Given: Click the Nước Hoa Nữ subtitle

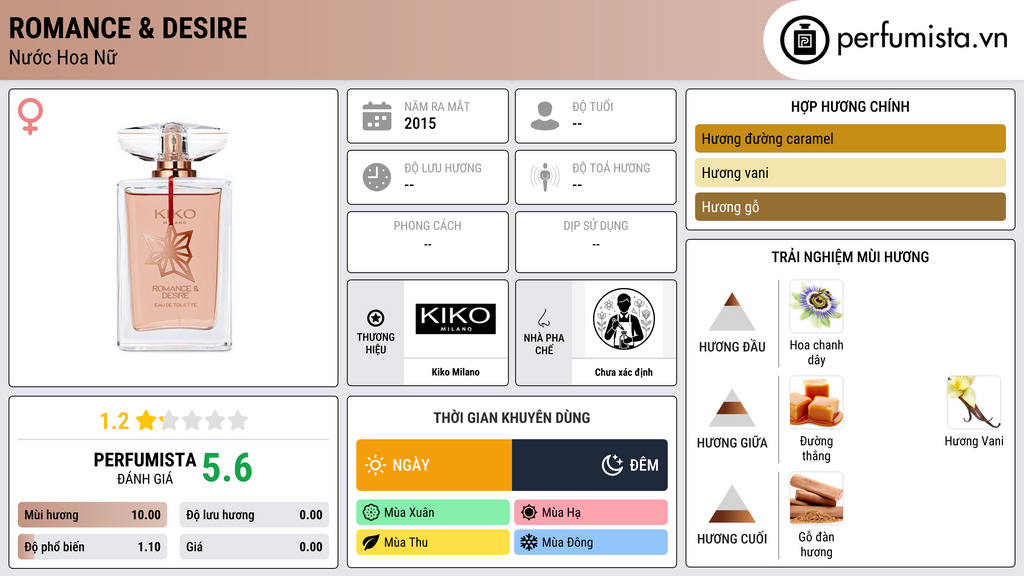Looking at the screenshot, I should coord(63,57).
